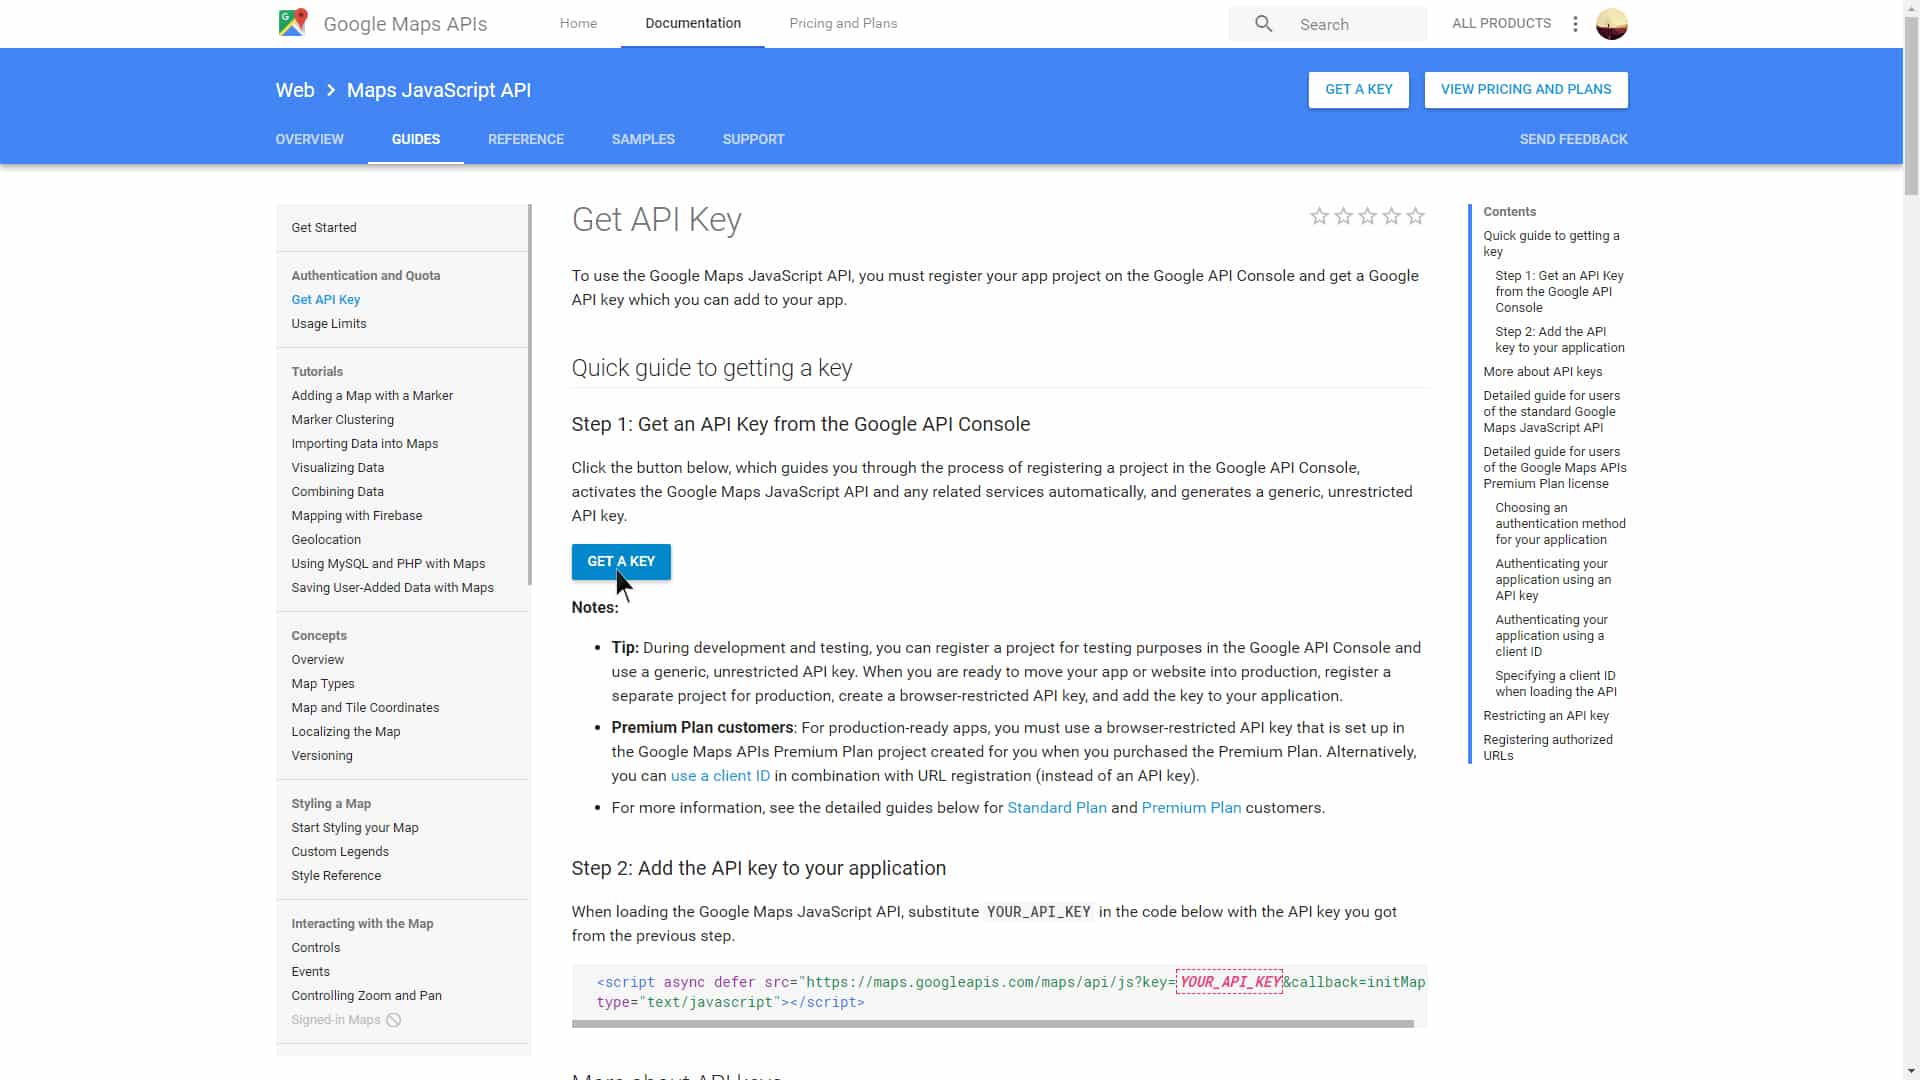The width and height of the screenshot is (1920, 1080).
Task: Rate the page five stars
Action: coord(1415,216)
